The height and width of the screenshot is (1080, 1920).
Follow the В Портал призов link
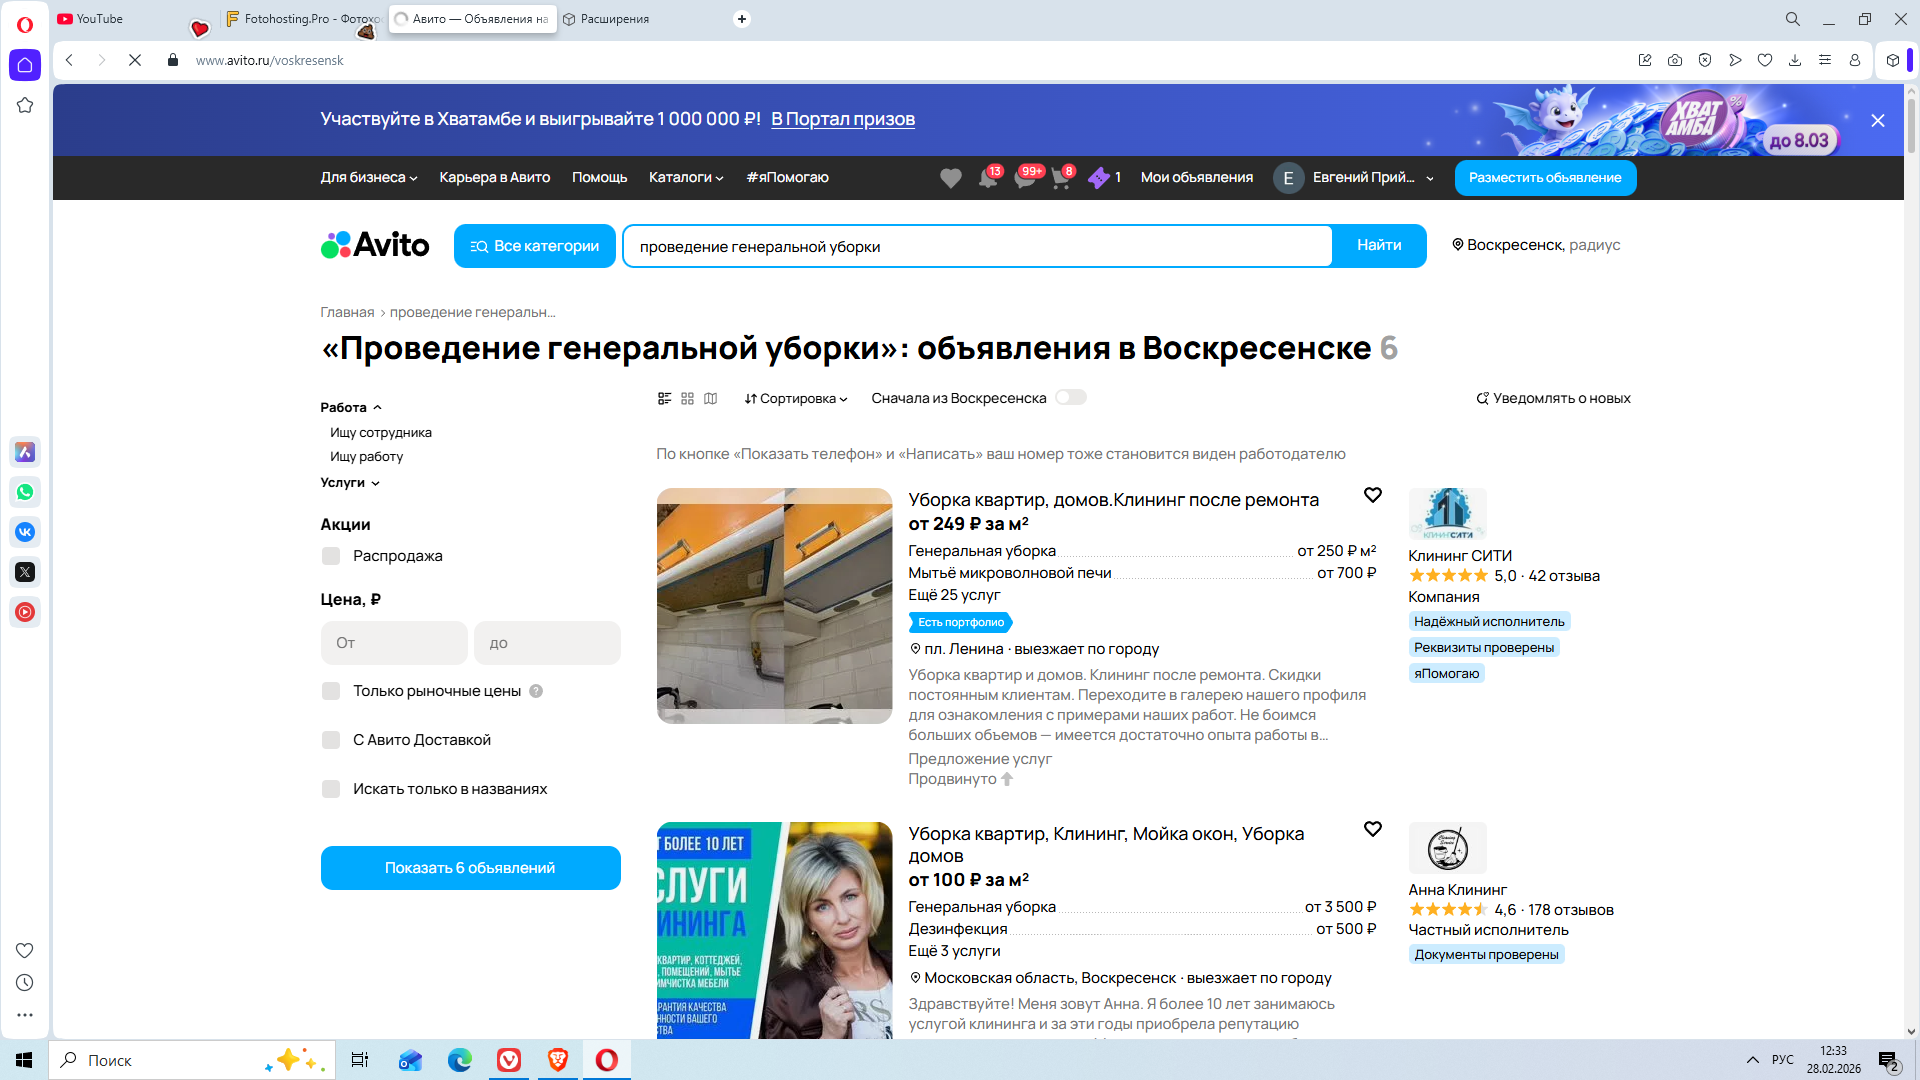[x=842, y=119]
